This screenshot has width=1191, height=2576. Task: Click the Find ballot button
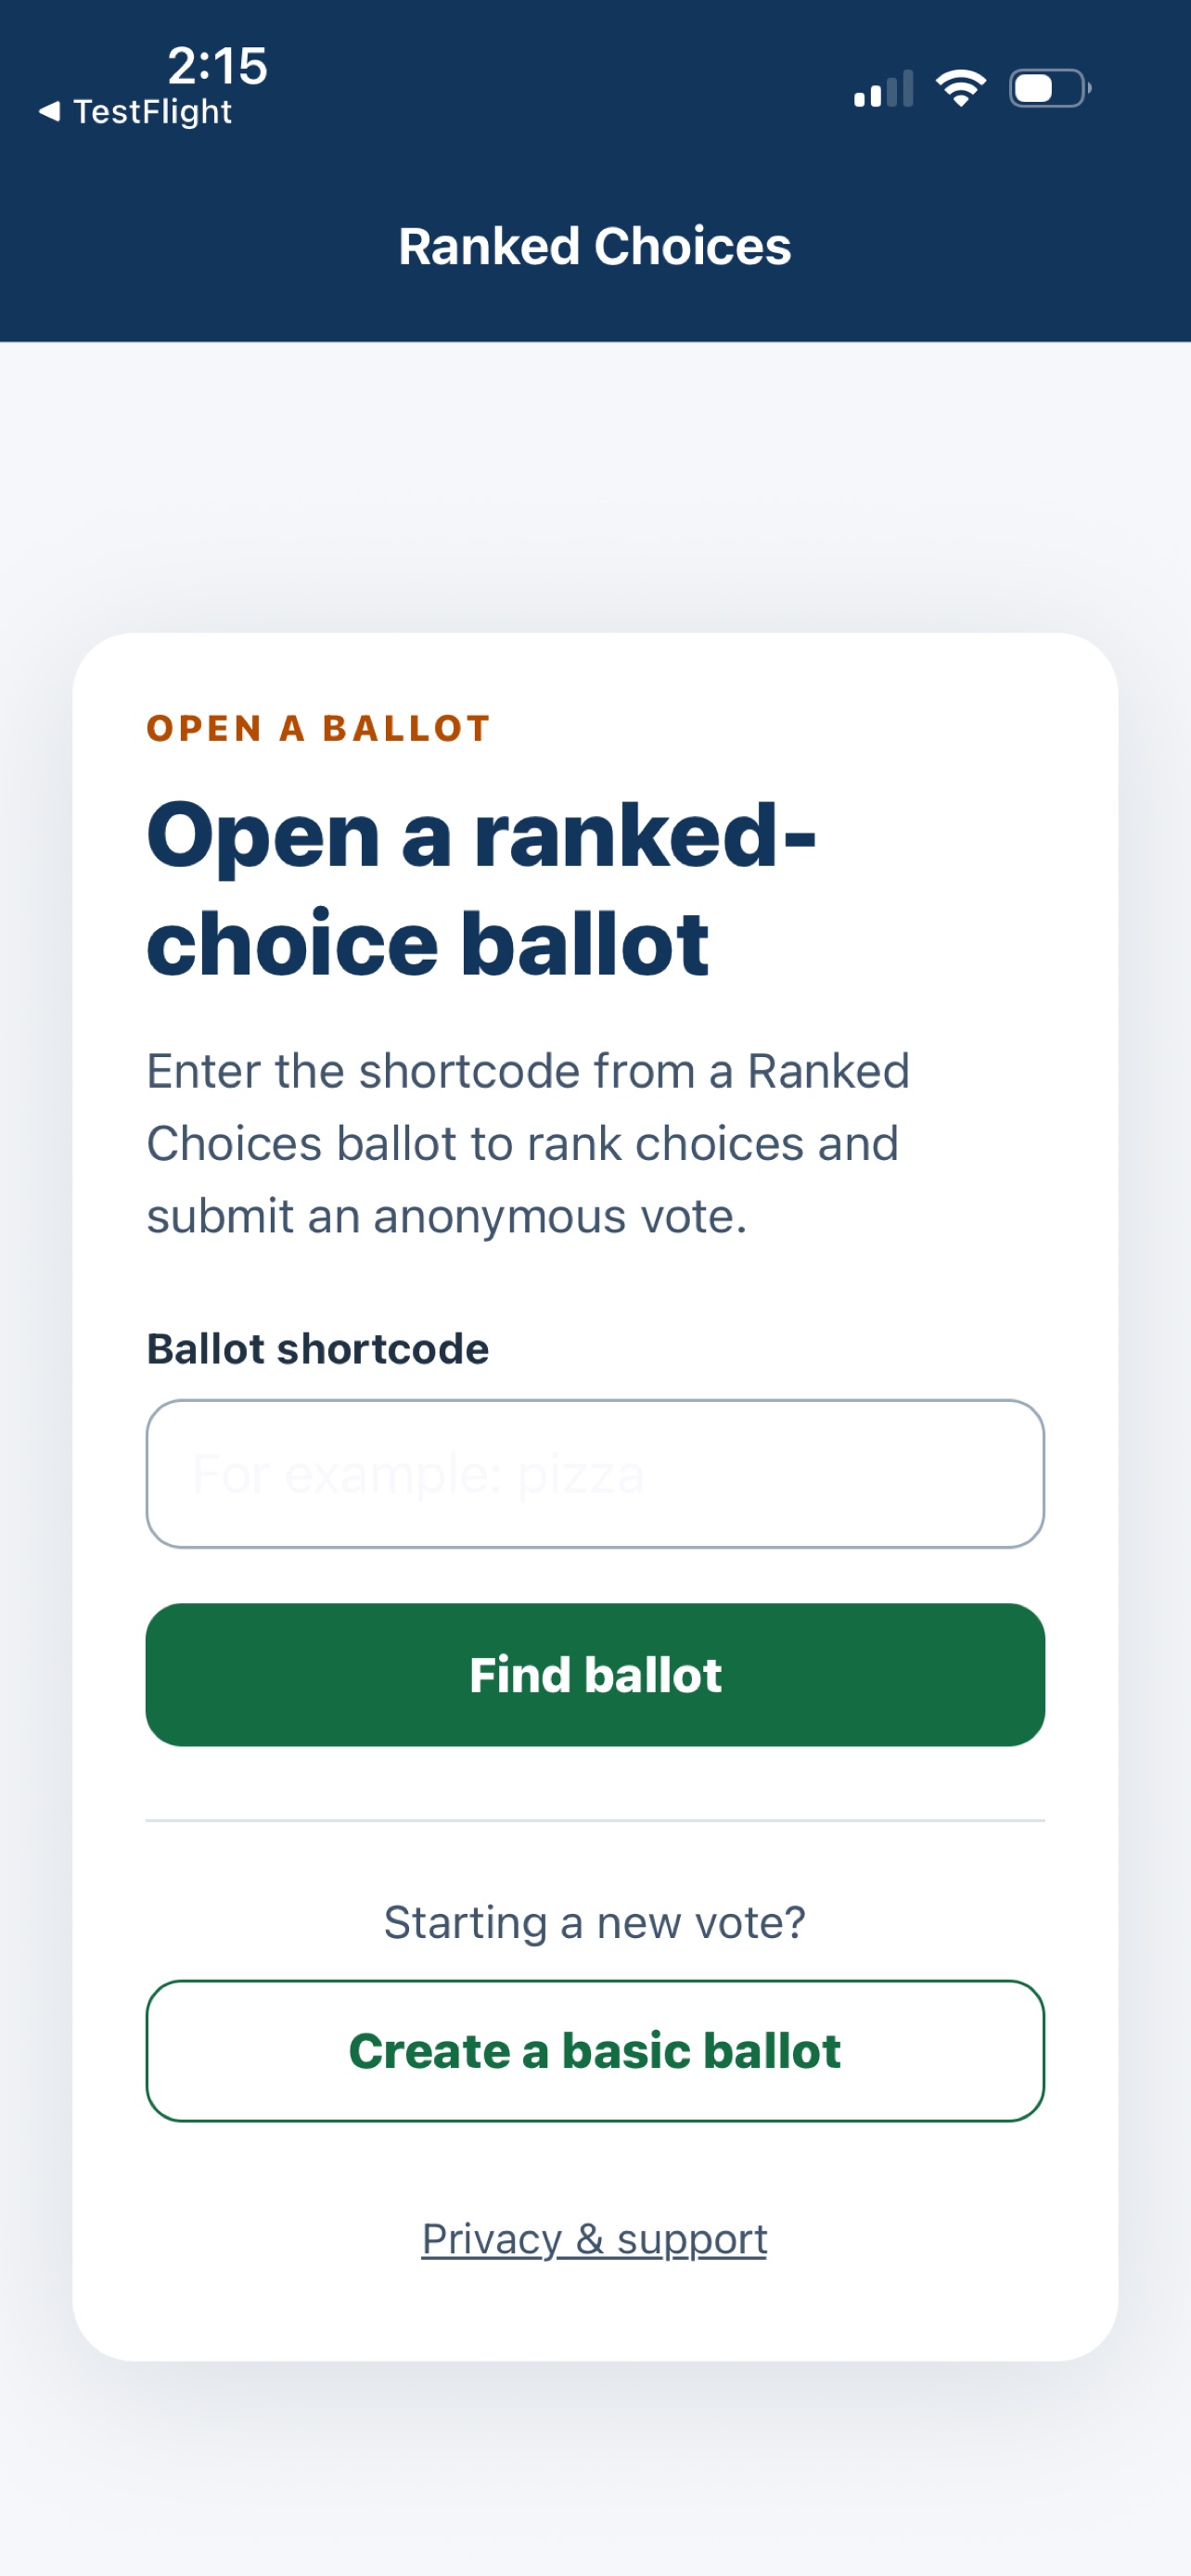[595, 1674]
